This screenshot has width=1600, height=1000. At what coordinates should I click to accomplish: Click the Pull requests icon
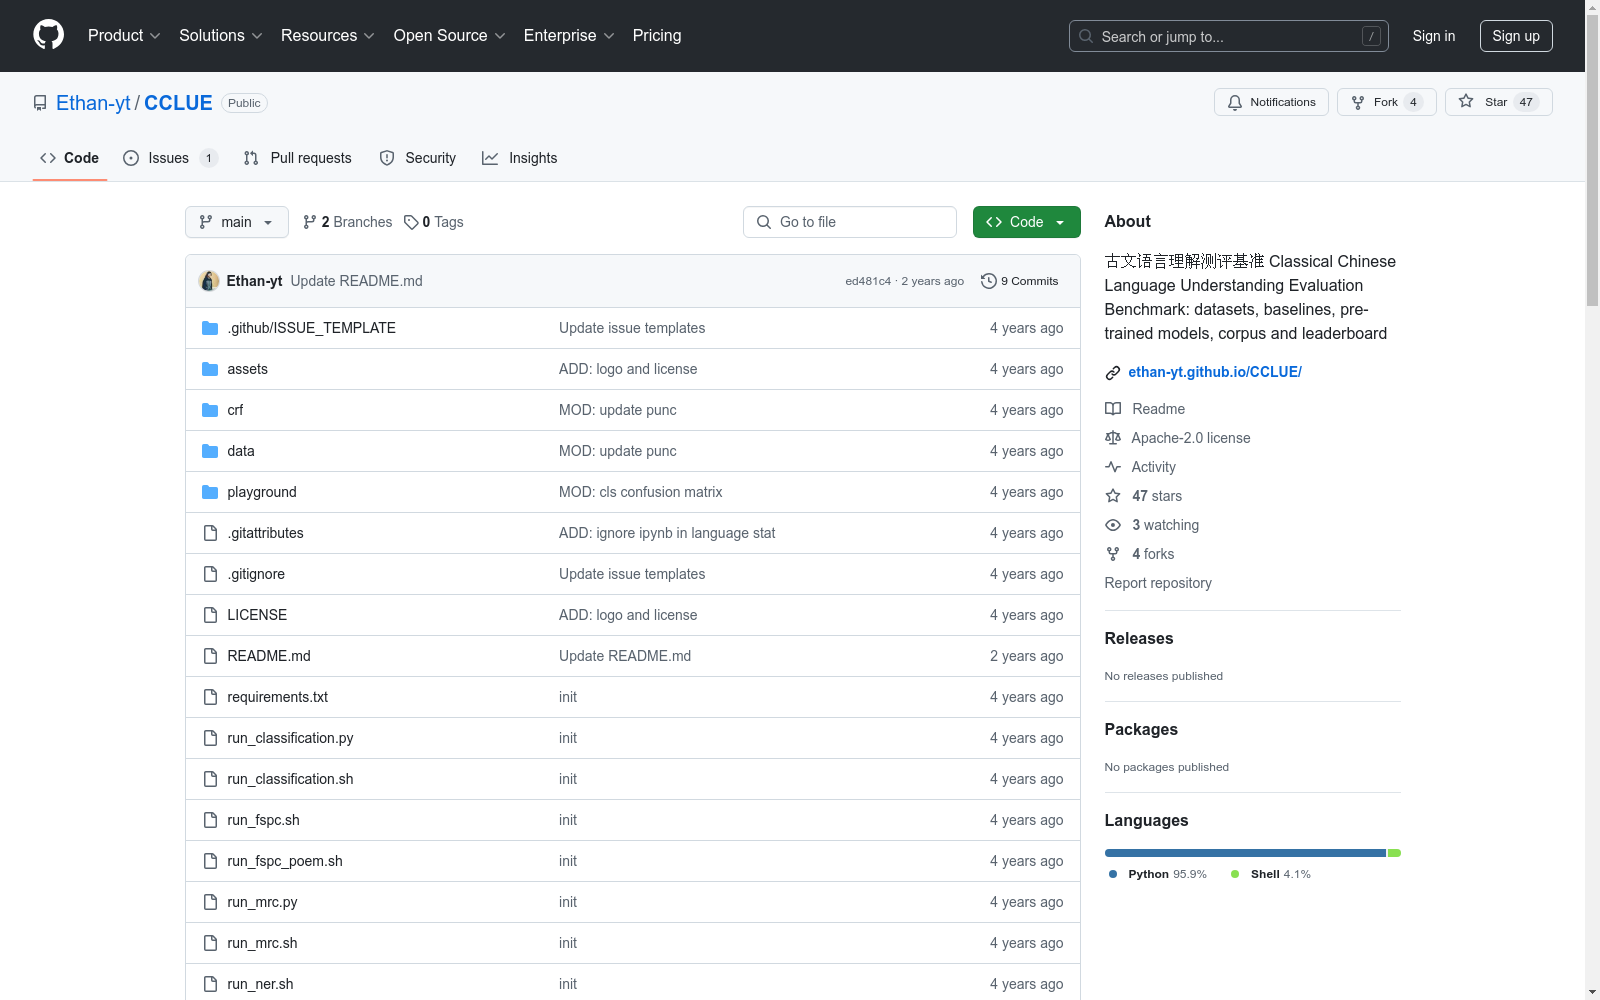251,158
